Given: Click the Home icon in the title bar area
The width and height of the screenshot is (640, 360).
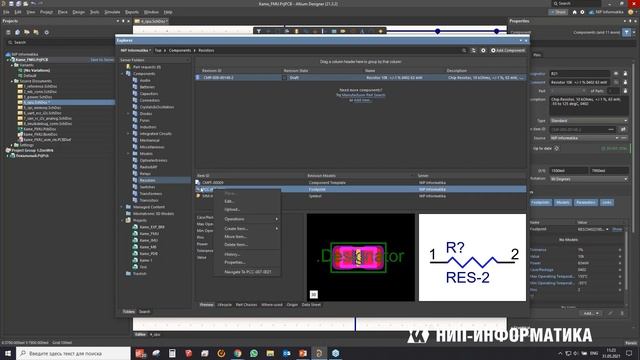Looking at the screenshot, I should [575, 12].
